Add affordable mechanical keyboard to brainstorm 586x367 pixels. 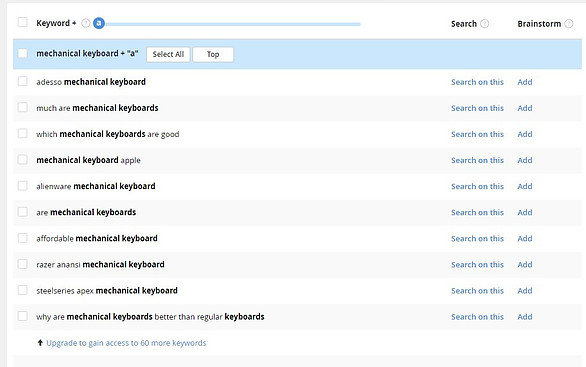(x=525, y=238)
